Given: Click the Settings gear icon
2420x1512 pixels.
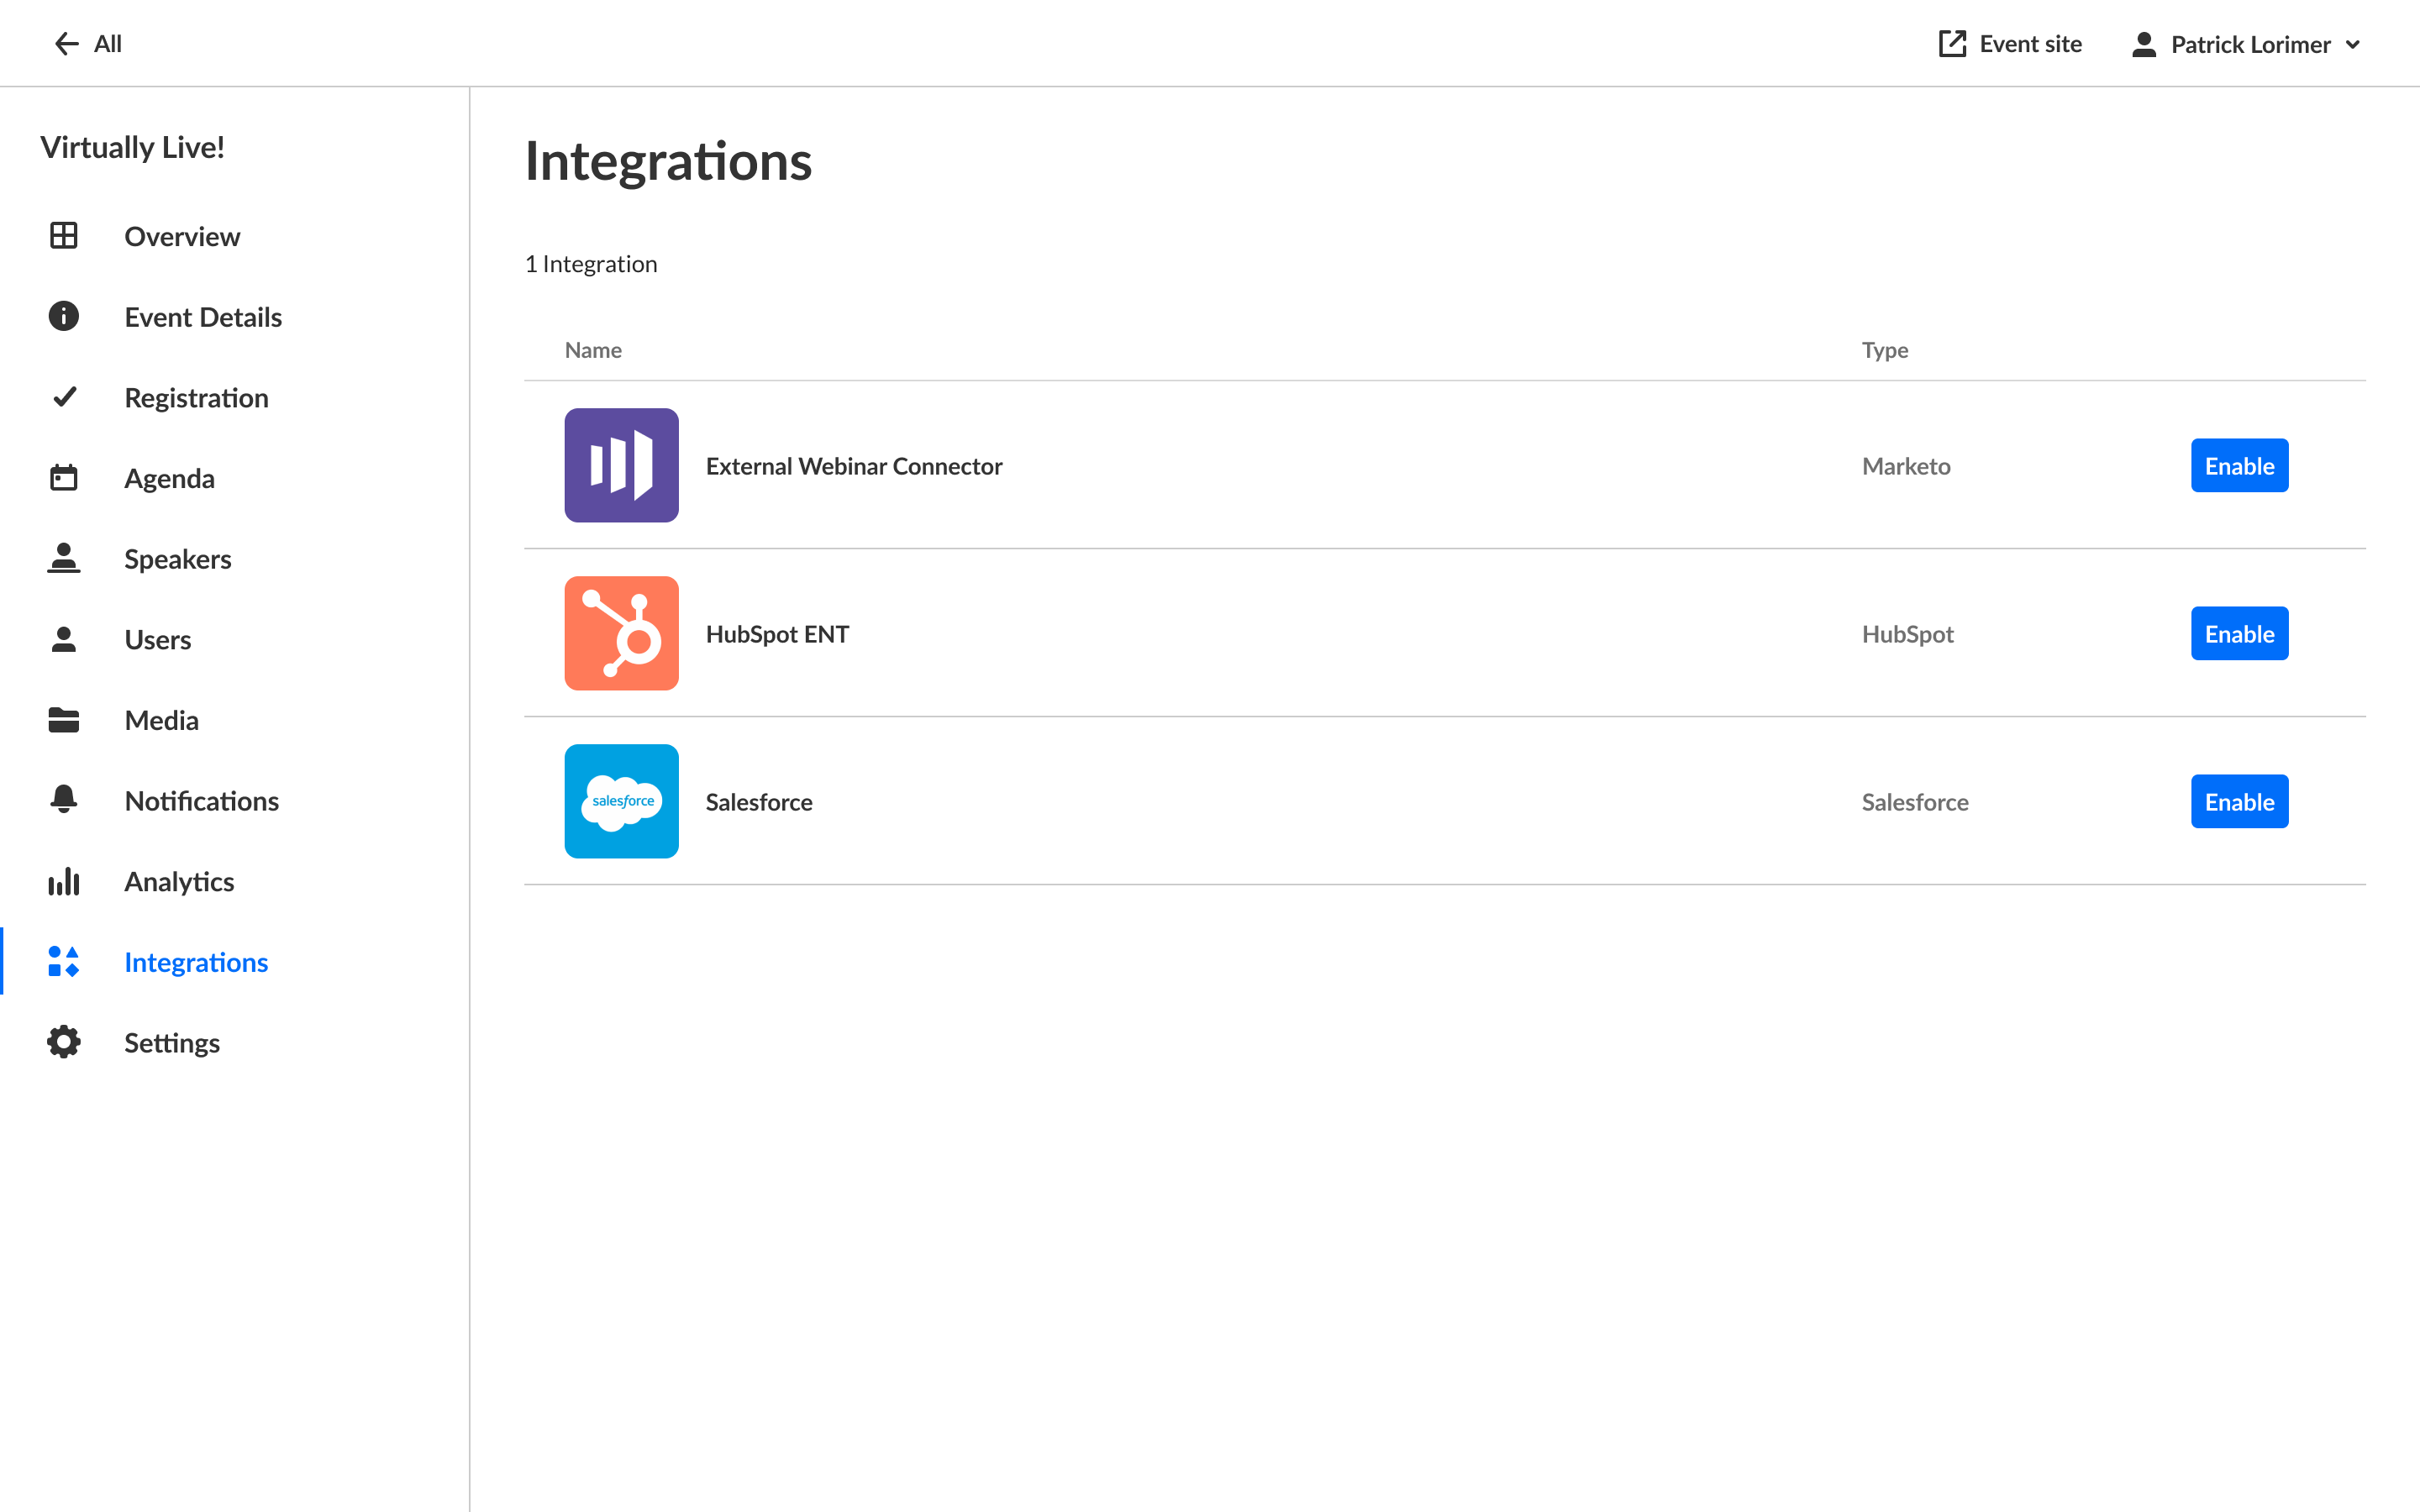Looking at the screenshot, I should click(x=64, y=1042).
